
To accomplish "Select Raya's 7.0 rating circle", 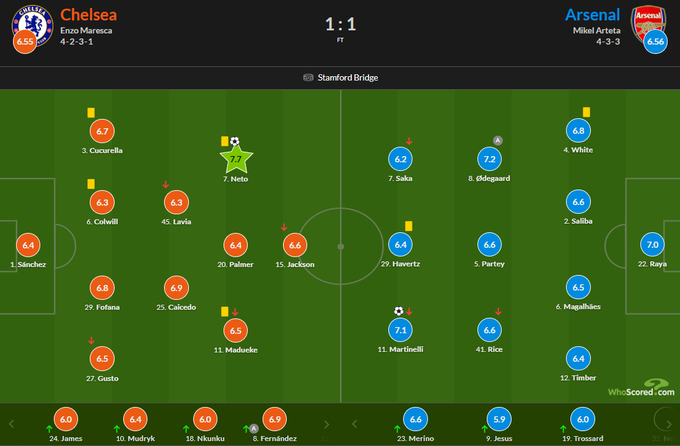I will (x=652, y=244).
